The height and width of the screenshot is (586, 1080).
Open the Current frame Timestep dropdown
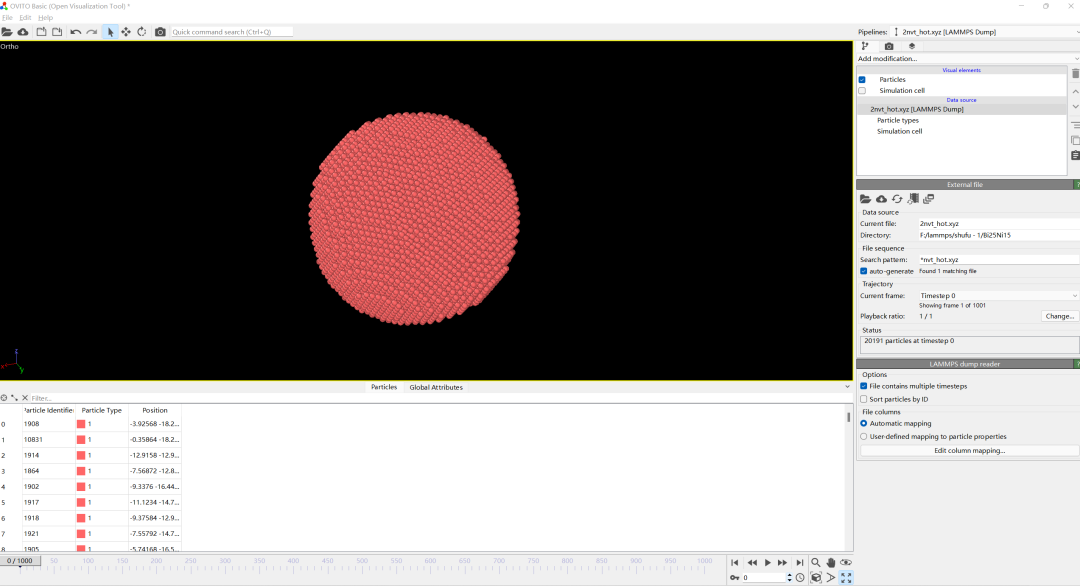point(999,295)
